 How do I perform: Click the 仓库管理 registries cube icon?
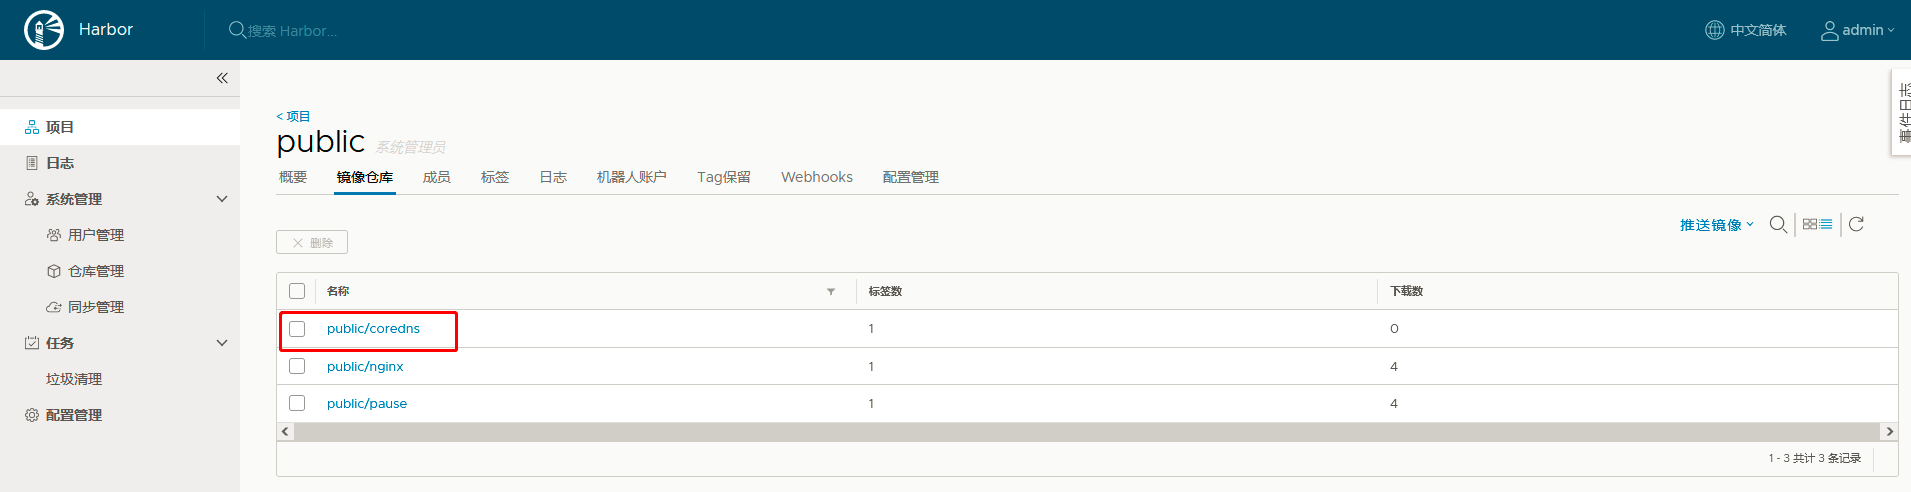click(54, 271)
